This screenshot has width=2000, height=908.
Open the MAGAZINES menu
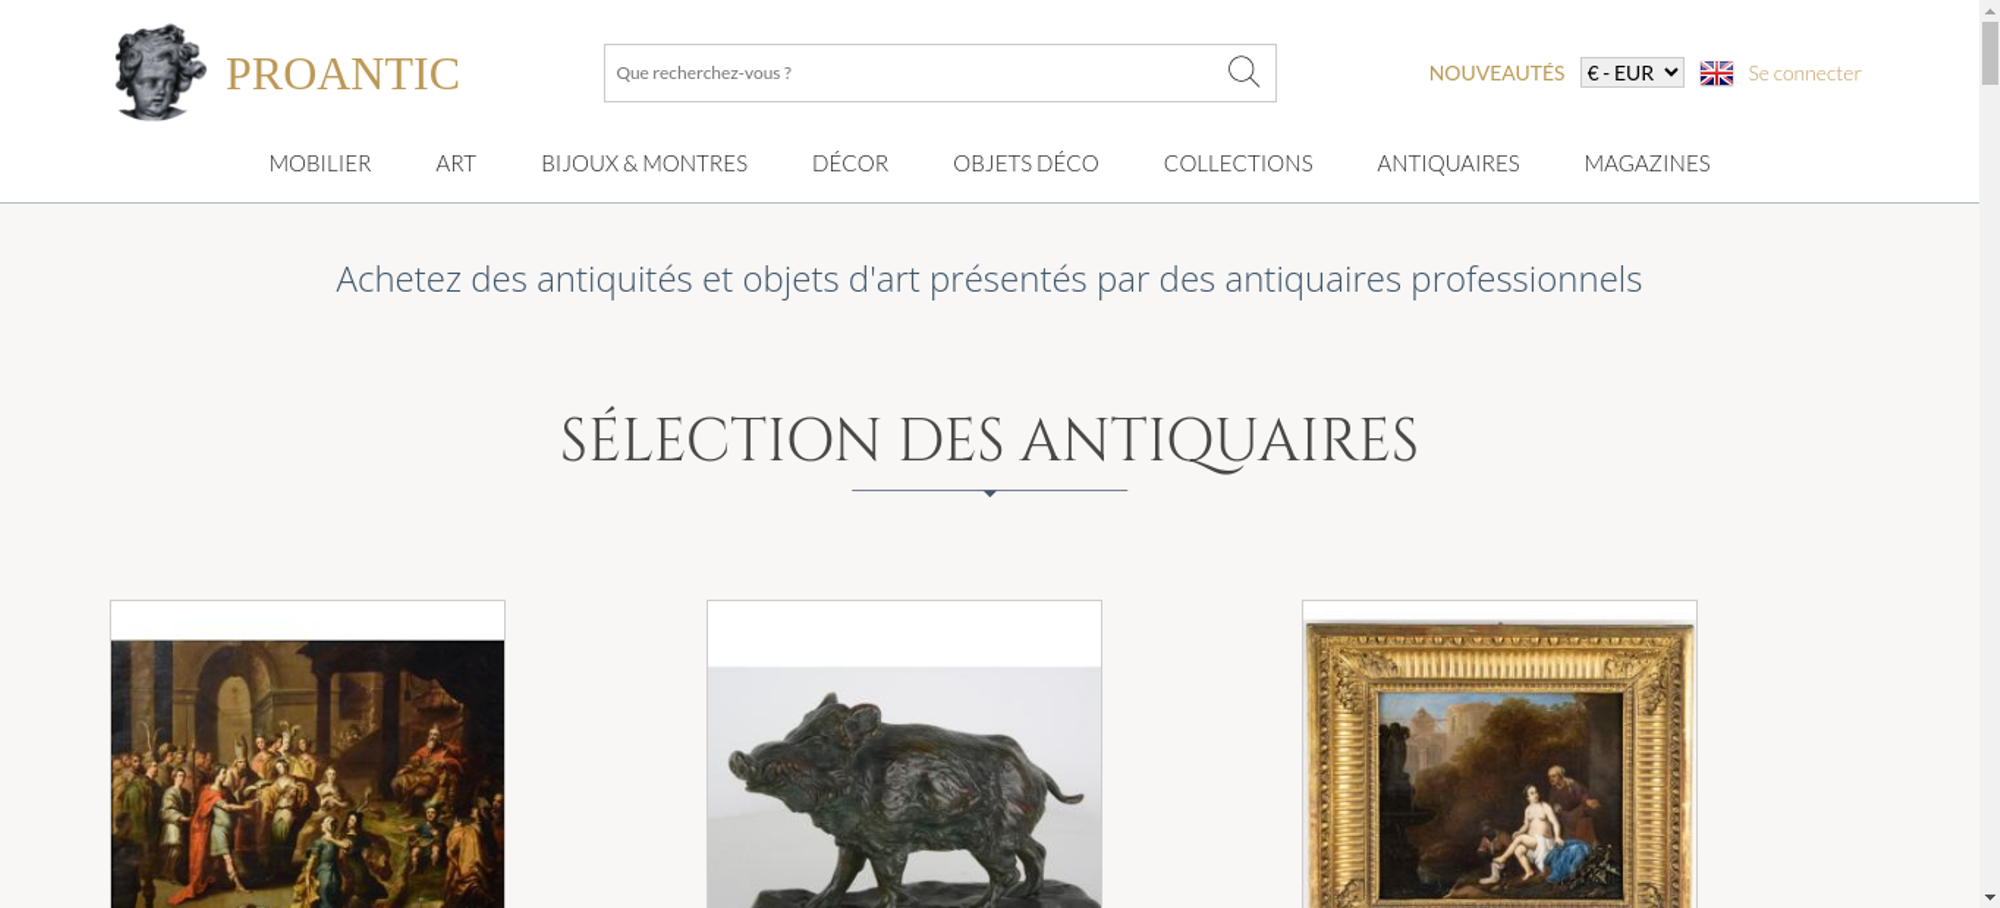[x=1647, y=163]
